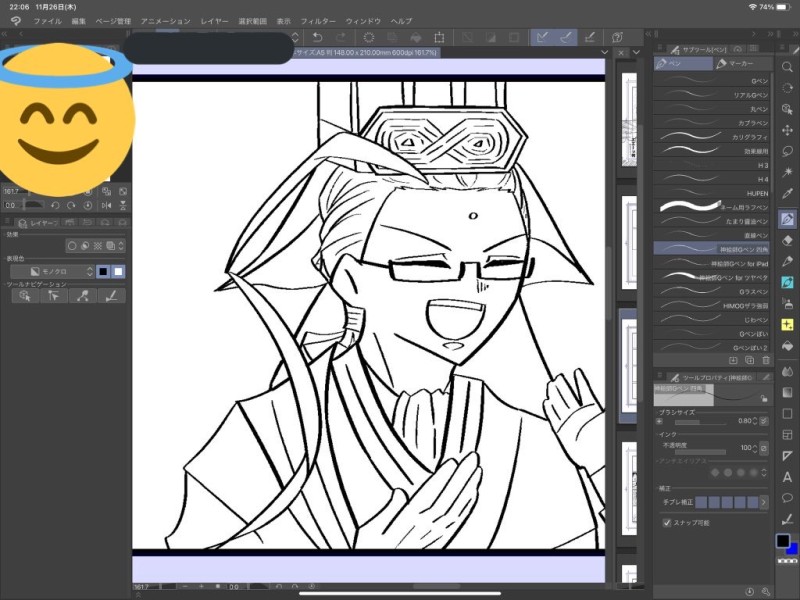The width and height of the screenshot is (800, 600).
Task: Open the Clip Studio logo menu
Action: click(x=16, y=21)
